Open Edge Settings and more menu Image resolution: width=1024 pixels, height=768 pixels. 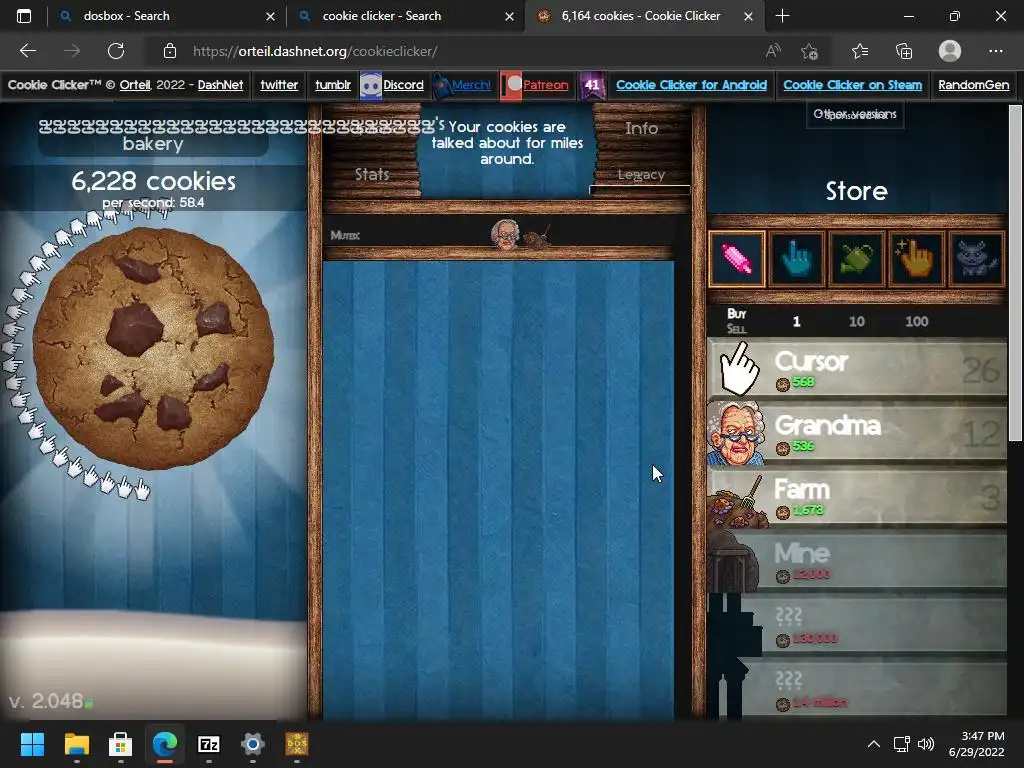coord(995,51)
